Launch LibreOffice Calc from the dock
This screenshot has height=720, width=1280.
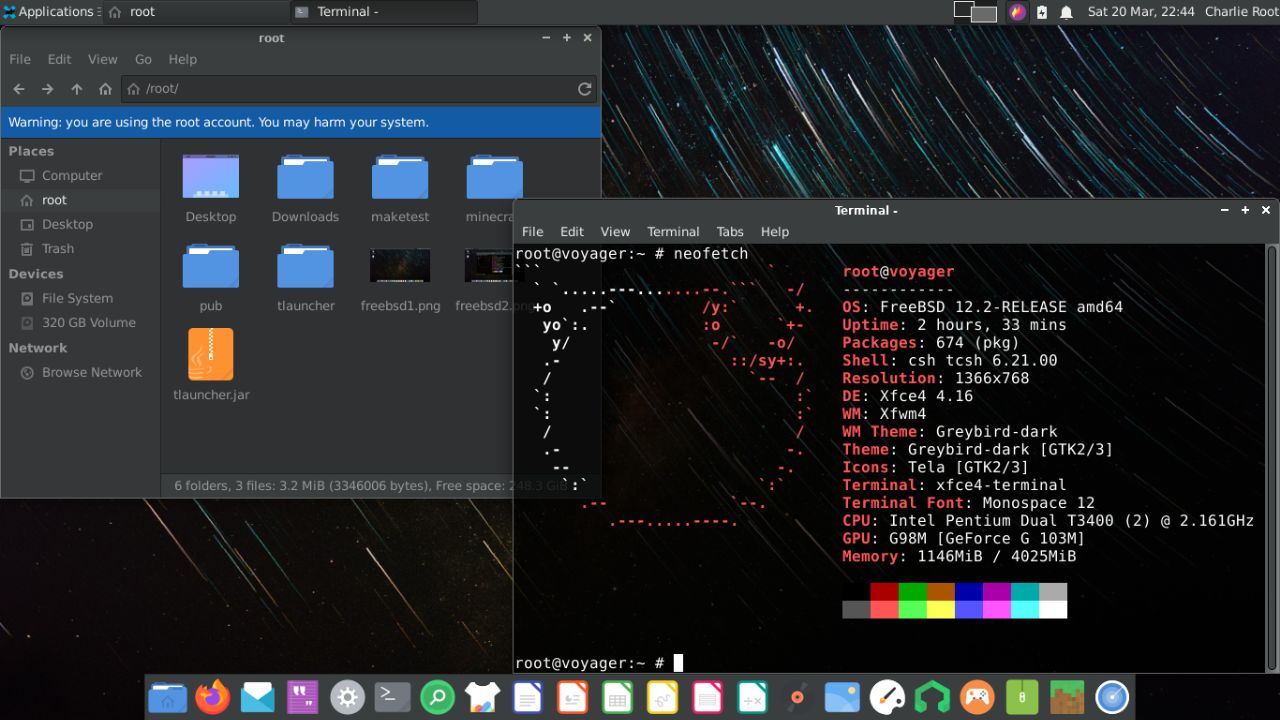coord(617,697)
